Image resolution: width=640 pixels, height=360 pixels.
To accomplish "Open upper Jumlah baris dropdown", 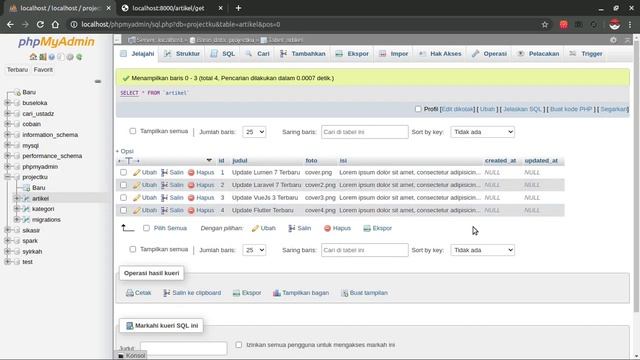I will click(254, 132).
